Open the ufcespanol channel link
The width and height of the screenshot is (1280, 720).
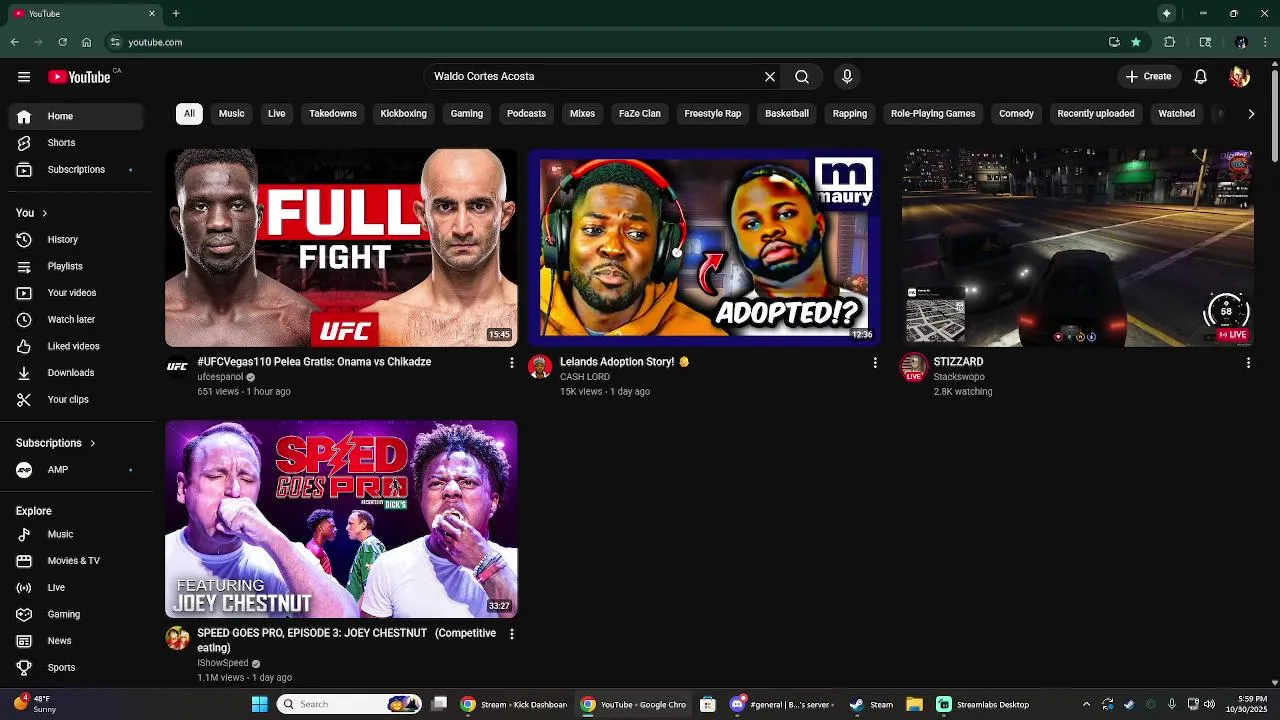click(220, 377)
